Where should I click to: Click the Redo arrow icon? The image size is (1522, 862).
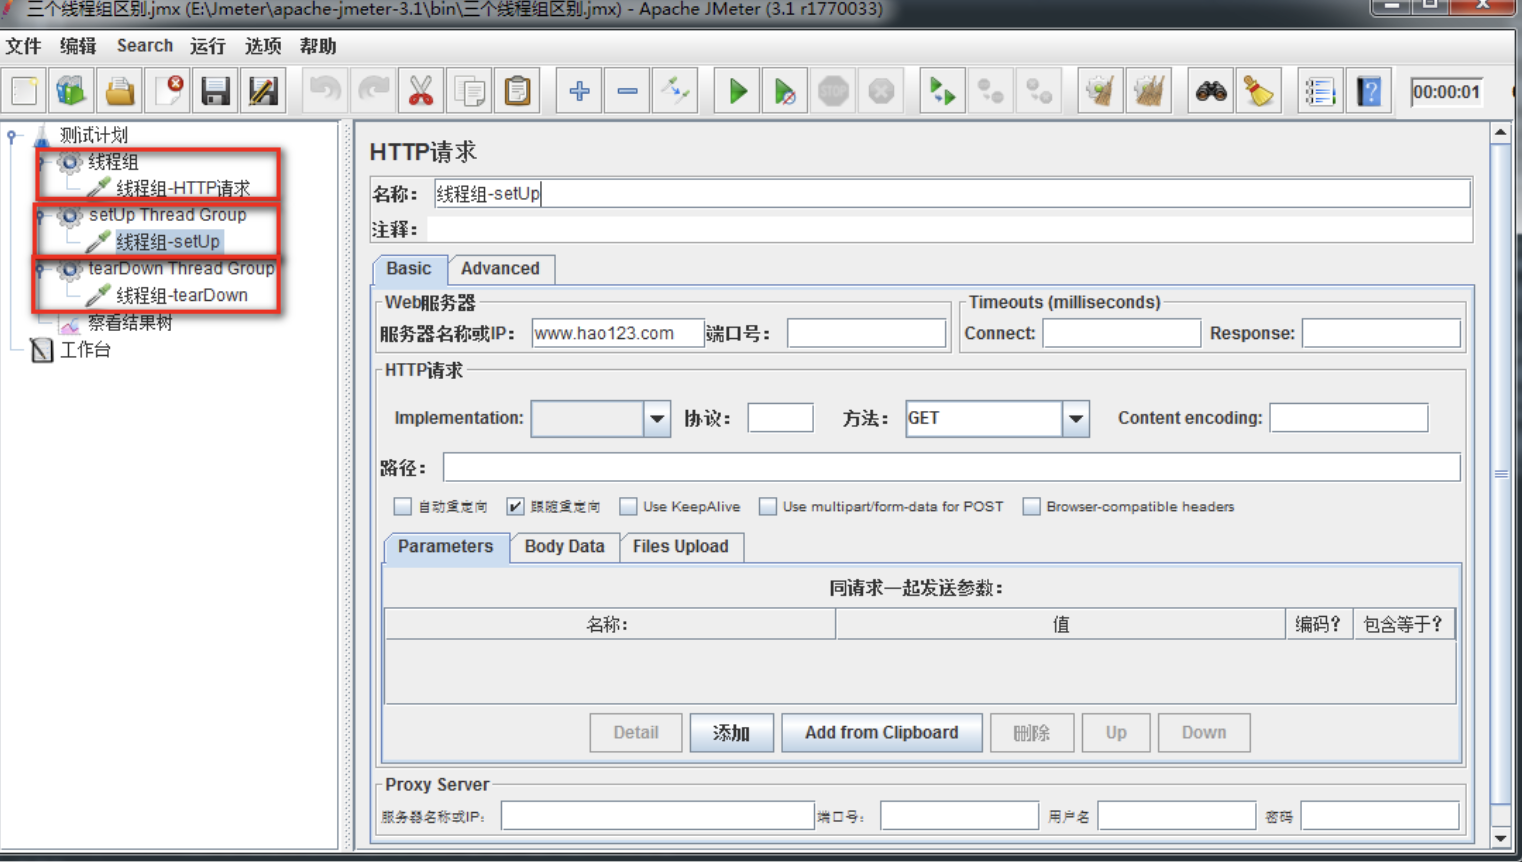click(x=373, y=91)
